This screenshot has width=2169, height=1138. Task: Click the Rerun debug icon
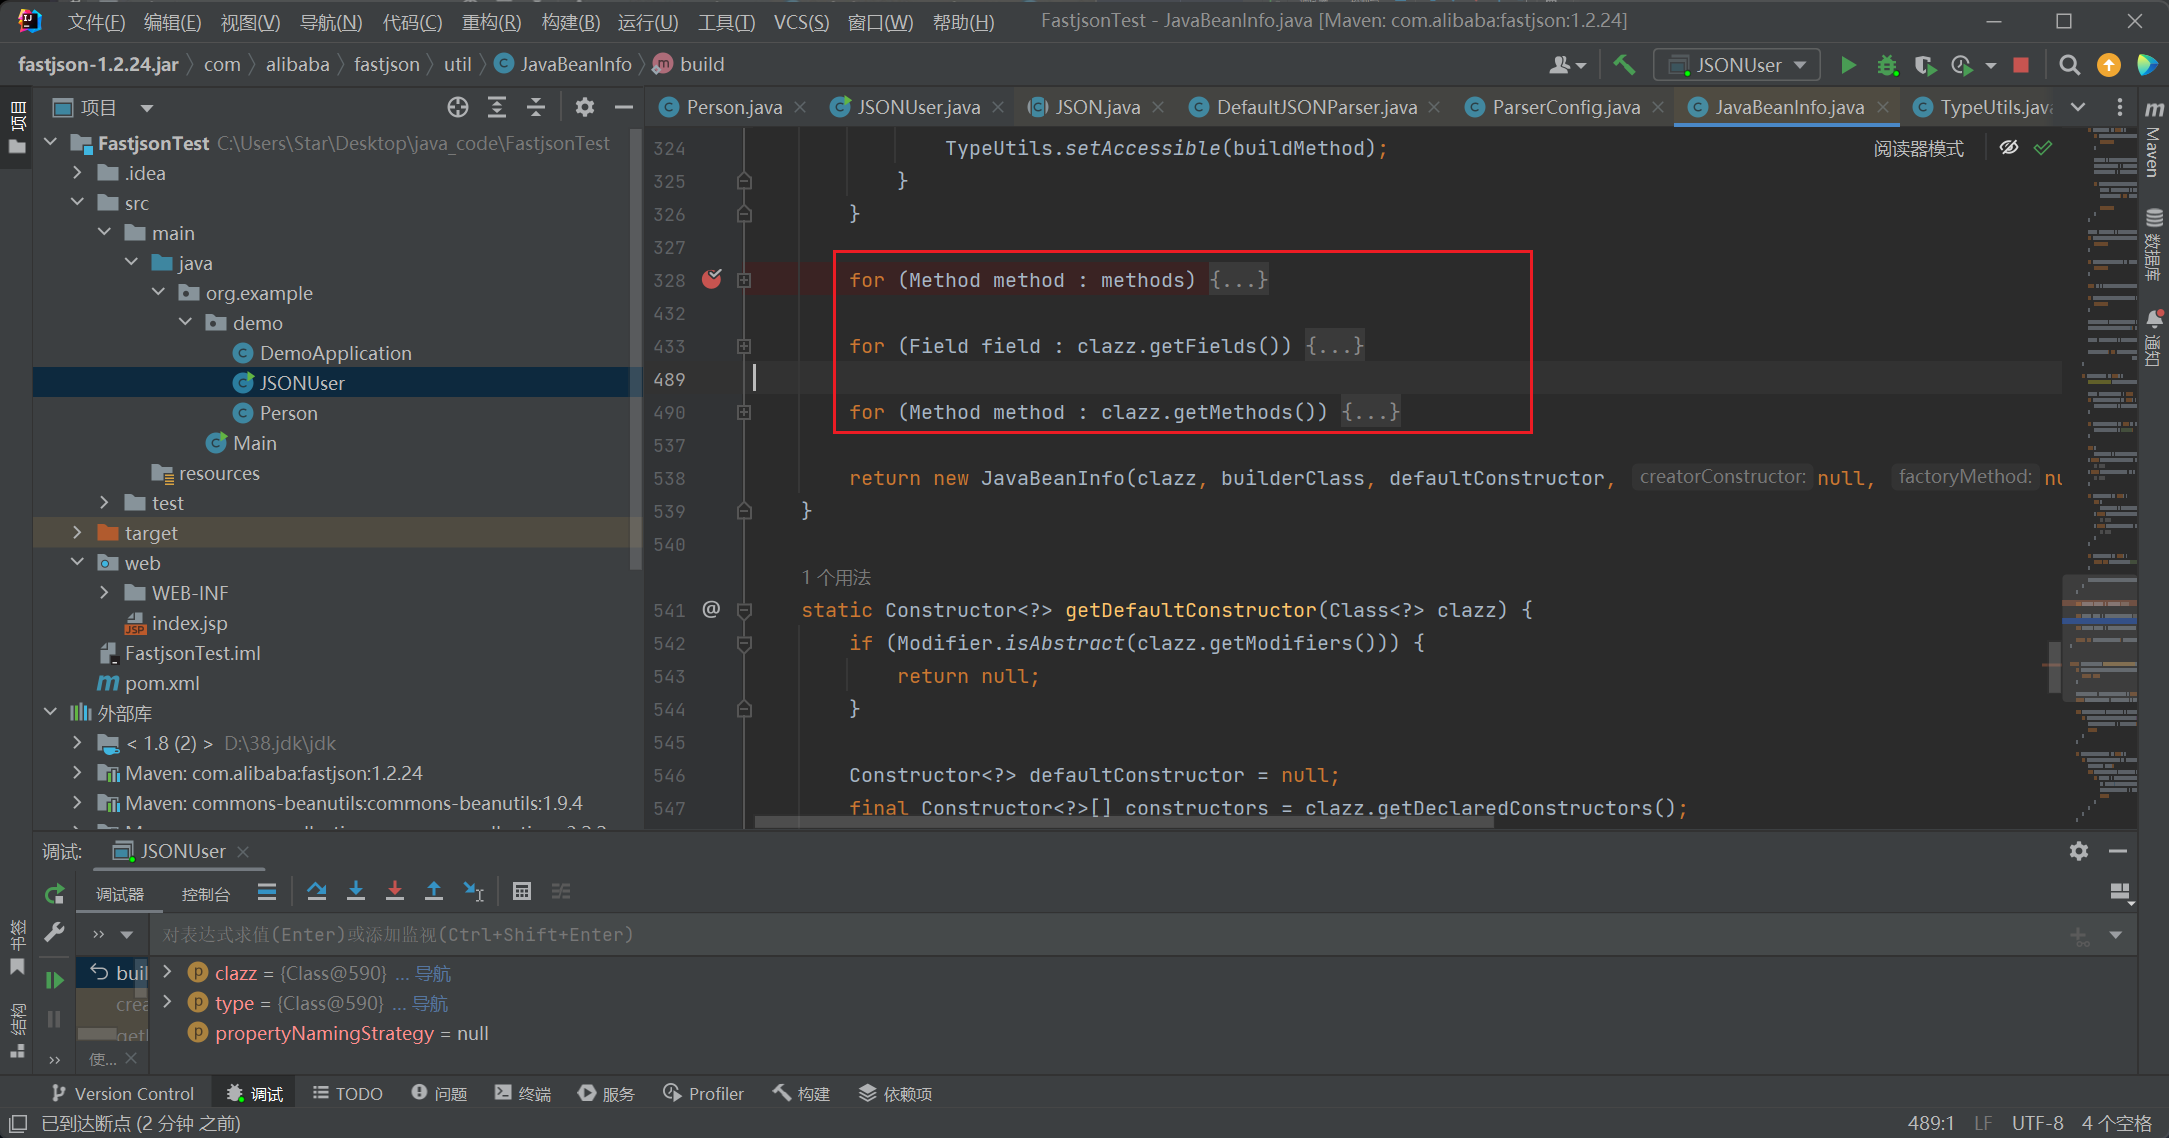(x=54, y=893)
